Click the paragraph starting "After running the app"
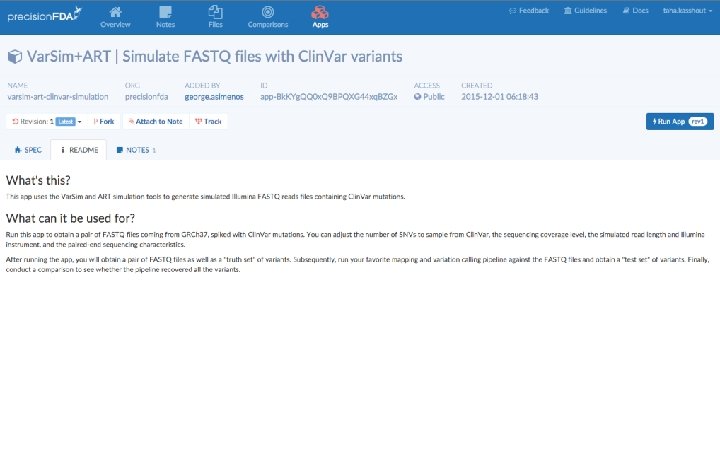 pyautogui.click(x=357, y=264)
